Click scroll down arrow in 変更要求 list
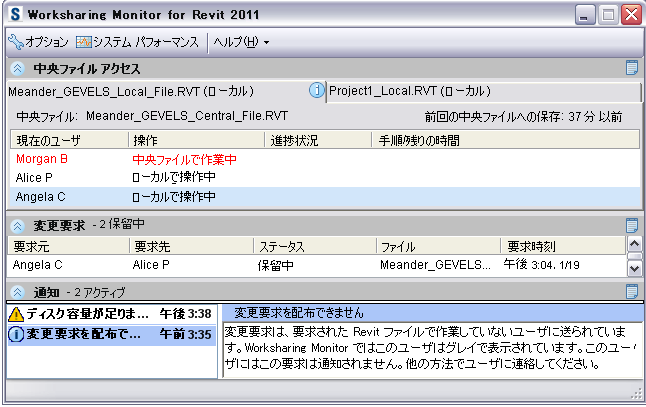Screen dimensions: 646x407 tap(634, 269)
